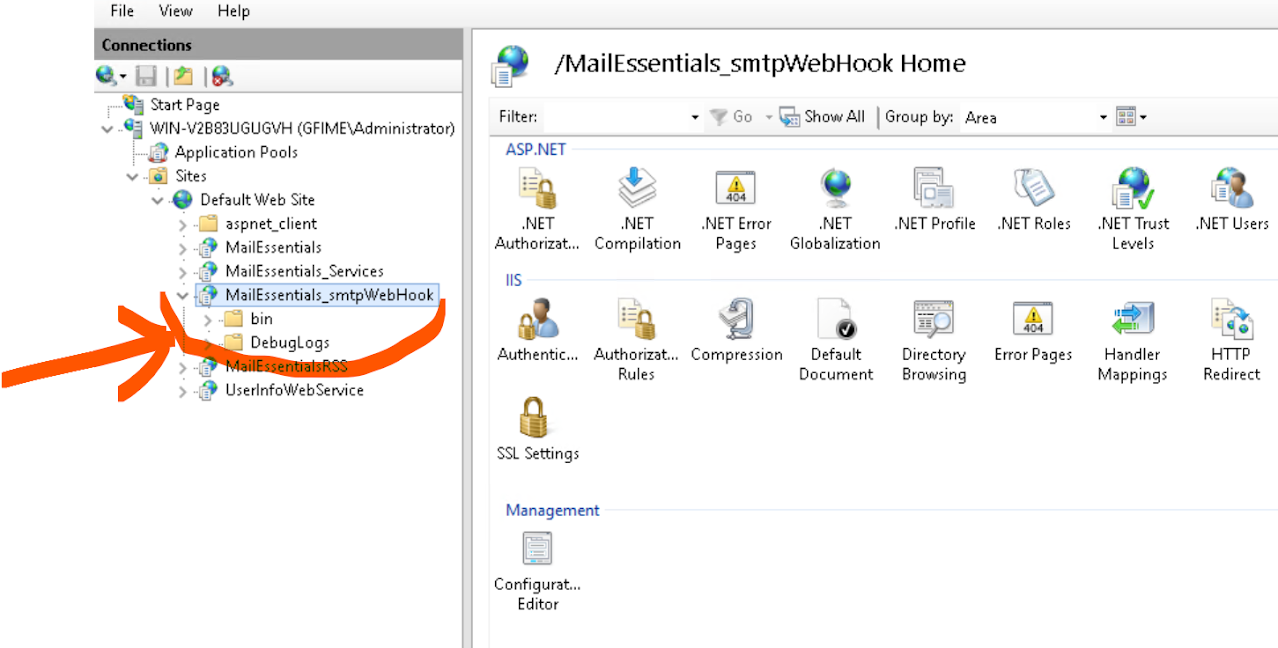The height and width of the screenshot is (648, 1278).
Task: Open the Default Document feature
Action: 835,319
